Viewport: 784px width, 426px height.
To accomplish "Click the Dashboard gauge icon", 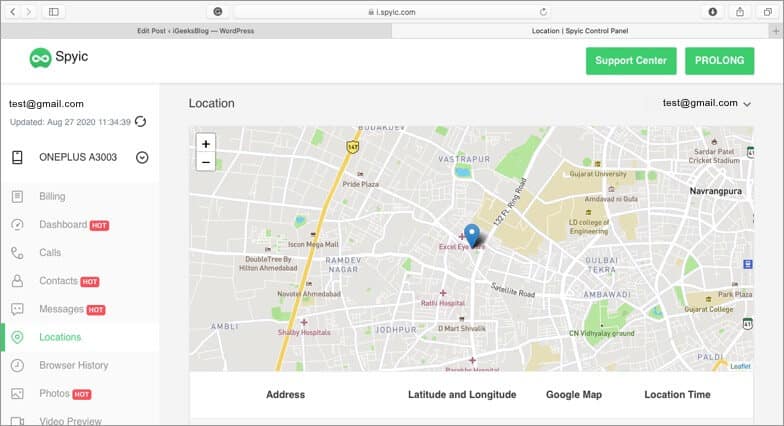I will (17, 225).
